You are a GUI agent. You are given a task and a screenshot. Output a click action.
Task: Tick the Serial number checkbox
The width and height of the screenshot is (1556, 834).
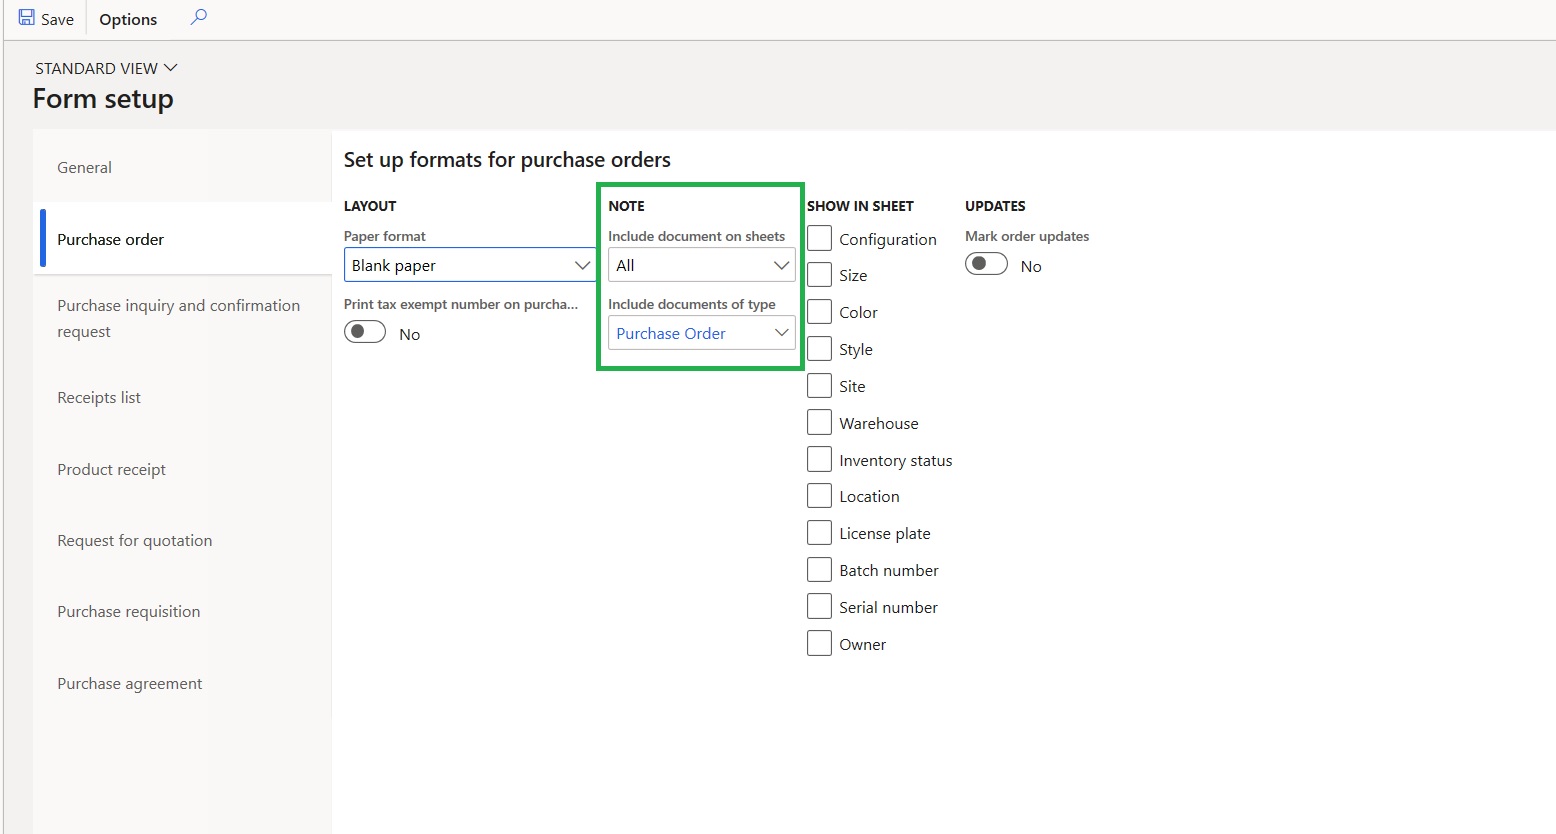click(x=819, y=606)
